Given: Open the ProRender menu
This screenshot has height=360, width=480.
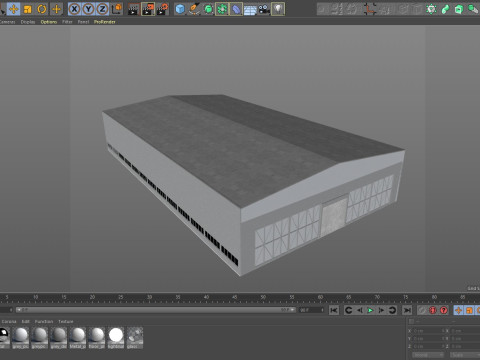Looking at the screenshot, I should [x=105, y=22].
